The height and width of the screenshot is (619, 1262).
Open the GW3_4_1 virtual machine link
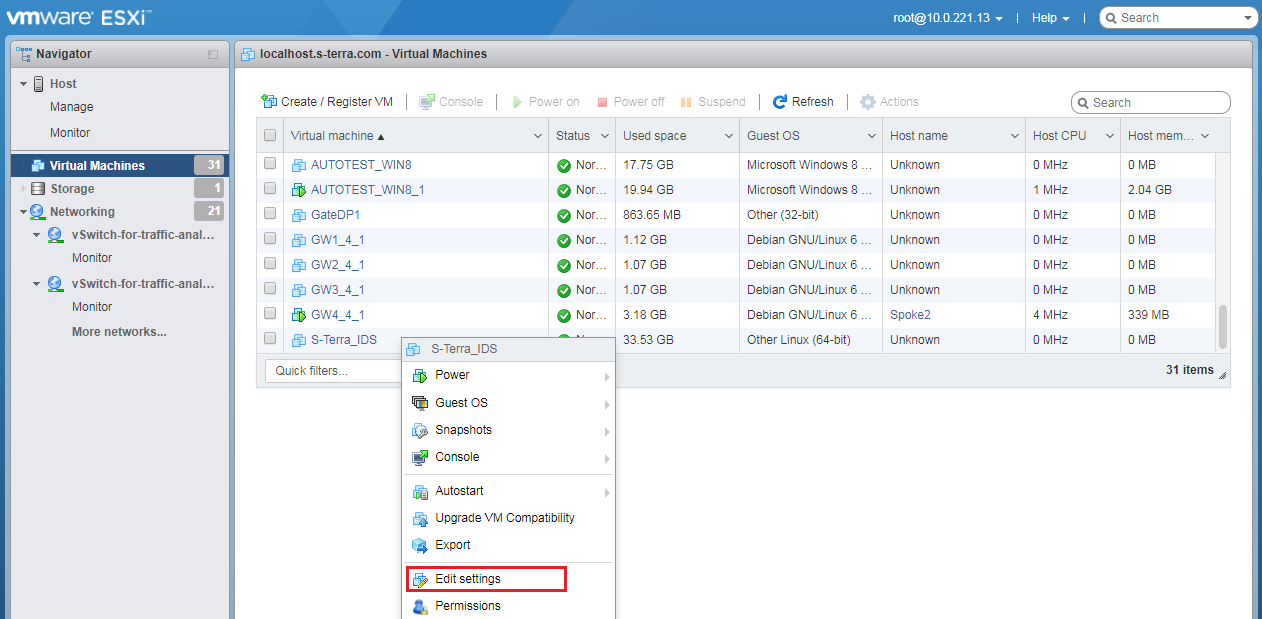tap(337, 290)
